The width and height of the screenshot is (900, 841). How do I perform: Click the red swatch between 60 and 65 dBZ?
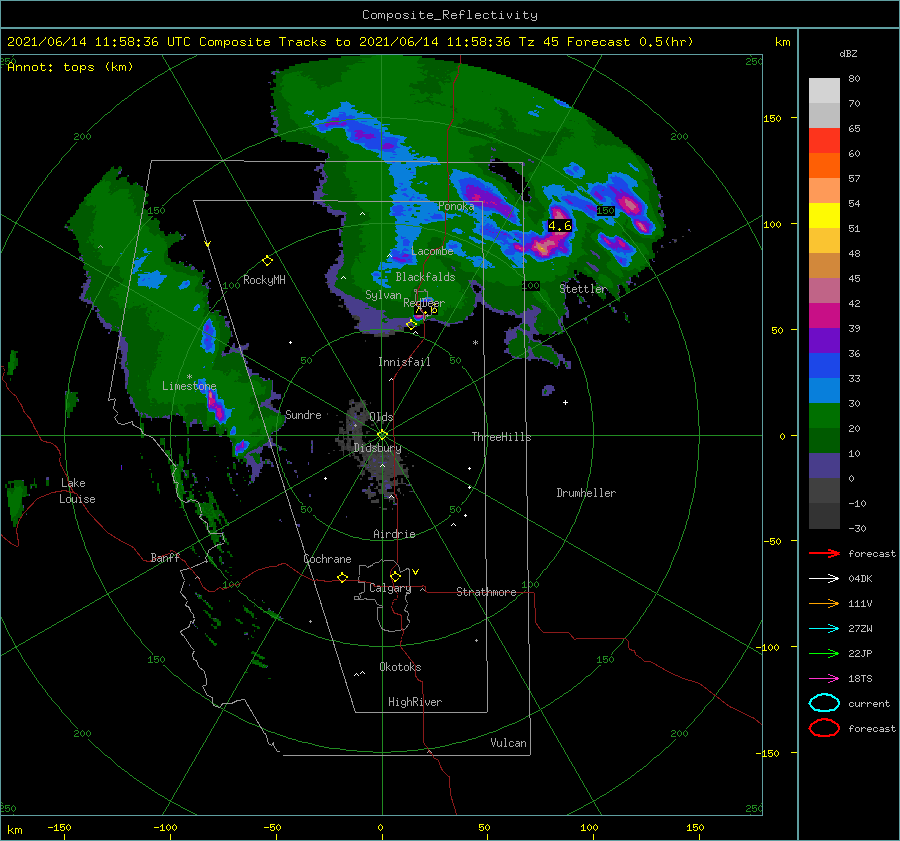pyautogui.click(x=824, y=141)
